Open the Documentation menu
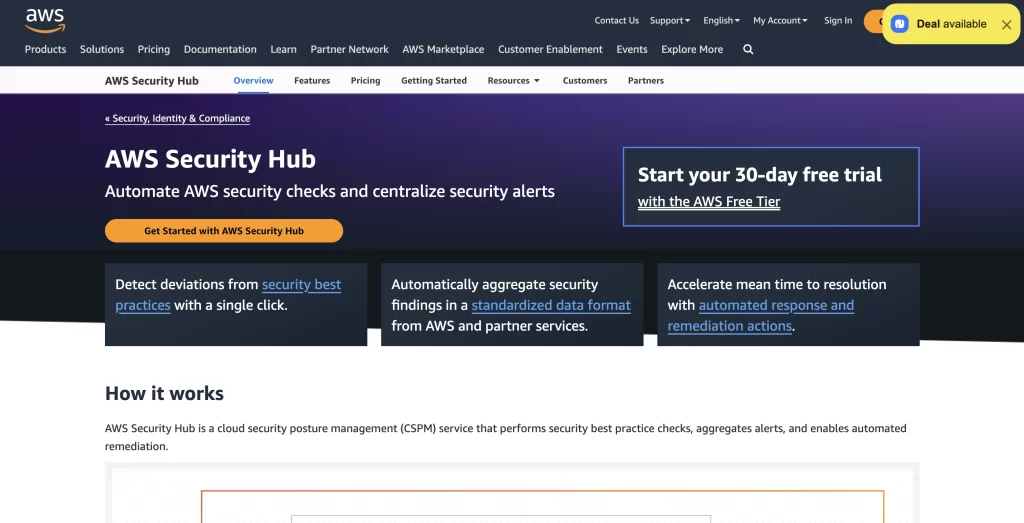The image size is (1024, 523). [x=220, y=49]
